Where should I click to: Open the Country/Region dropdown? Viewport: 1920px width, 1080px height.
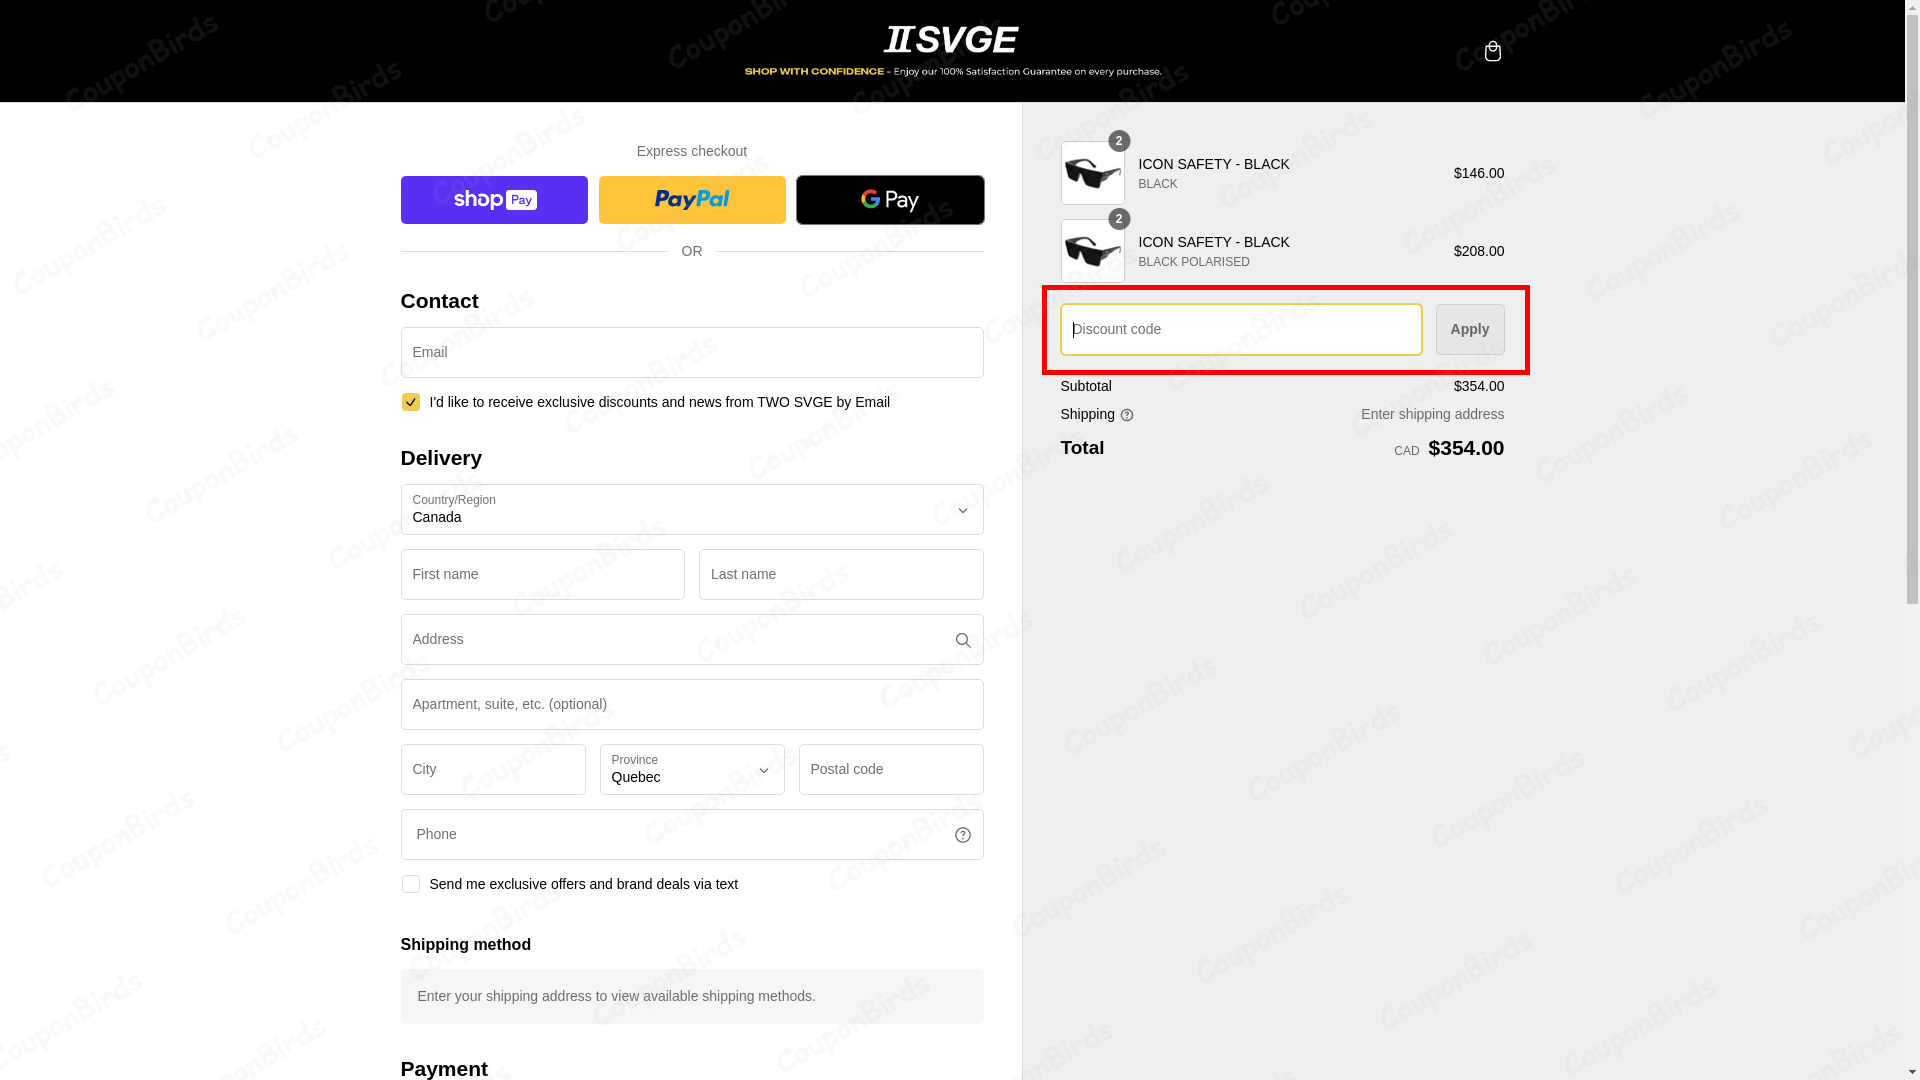pos(691,510)
